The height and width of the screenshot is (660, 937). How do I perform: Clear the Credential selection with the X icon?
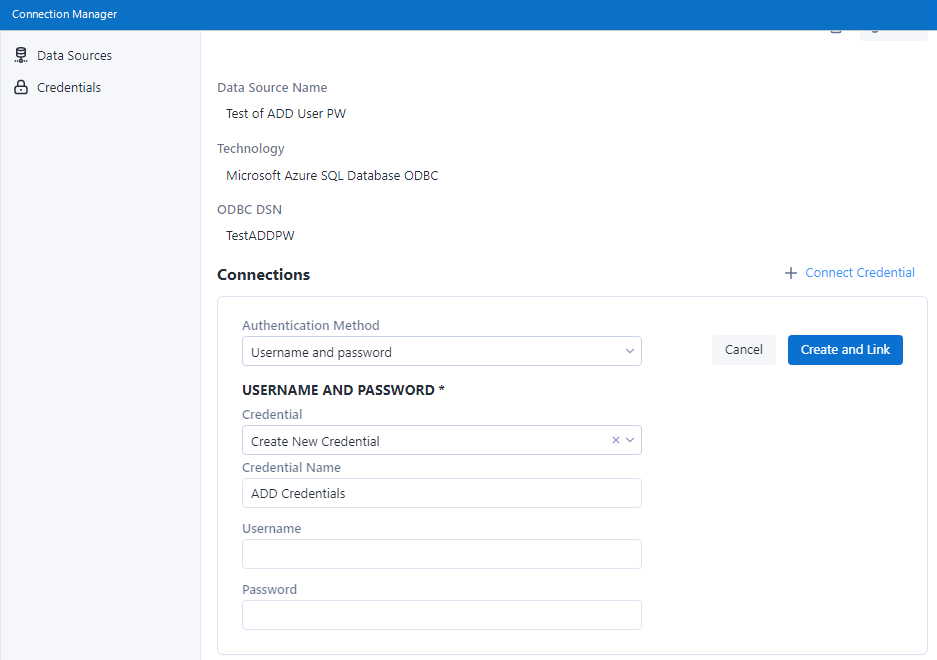616,440
